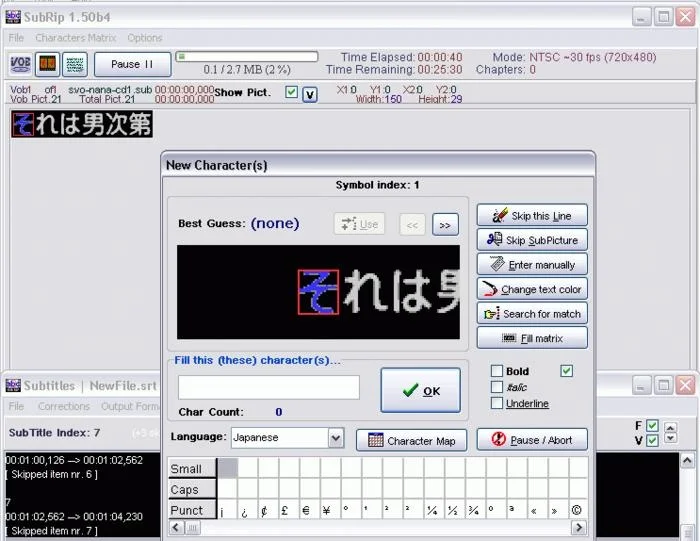This screenshot has height=541, width=700.
Task: Open Output Format menu in Subtitles window
Action: [x=130, y=406]
